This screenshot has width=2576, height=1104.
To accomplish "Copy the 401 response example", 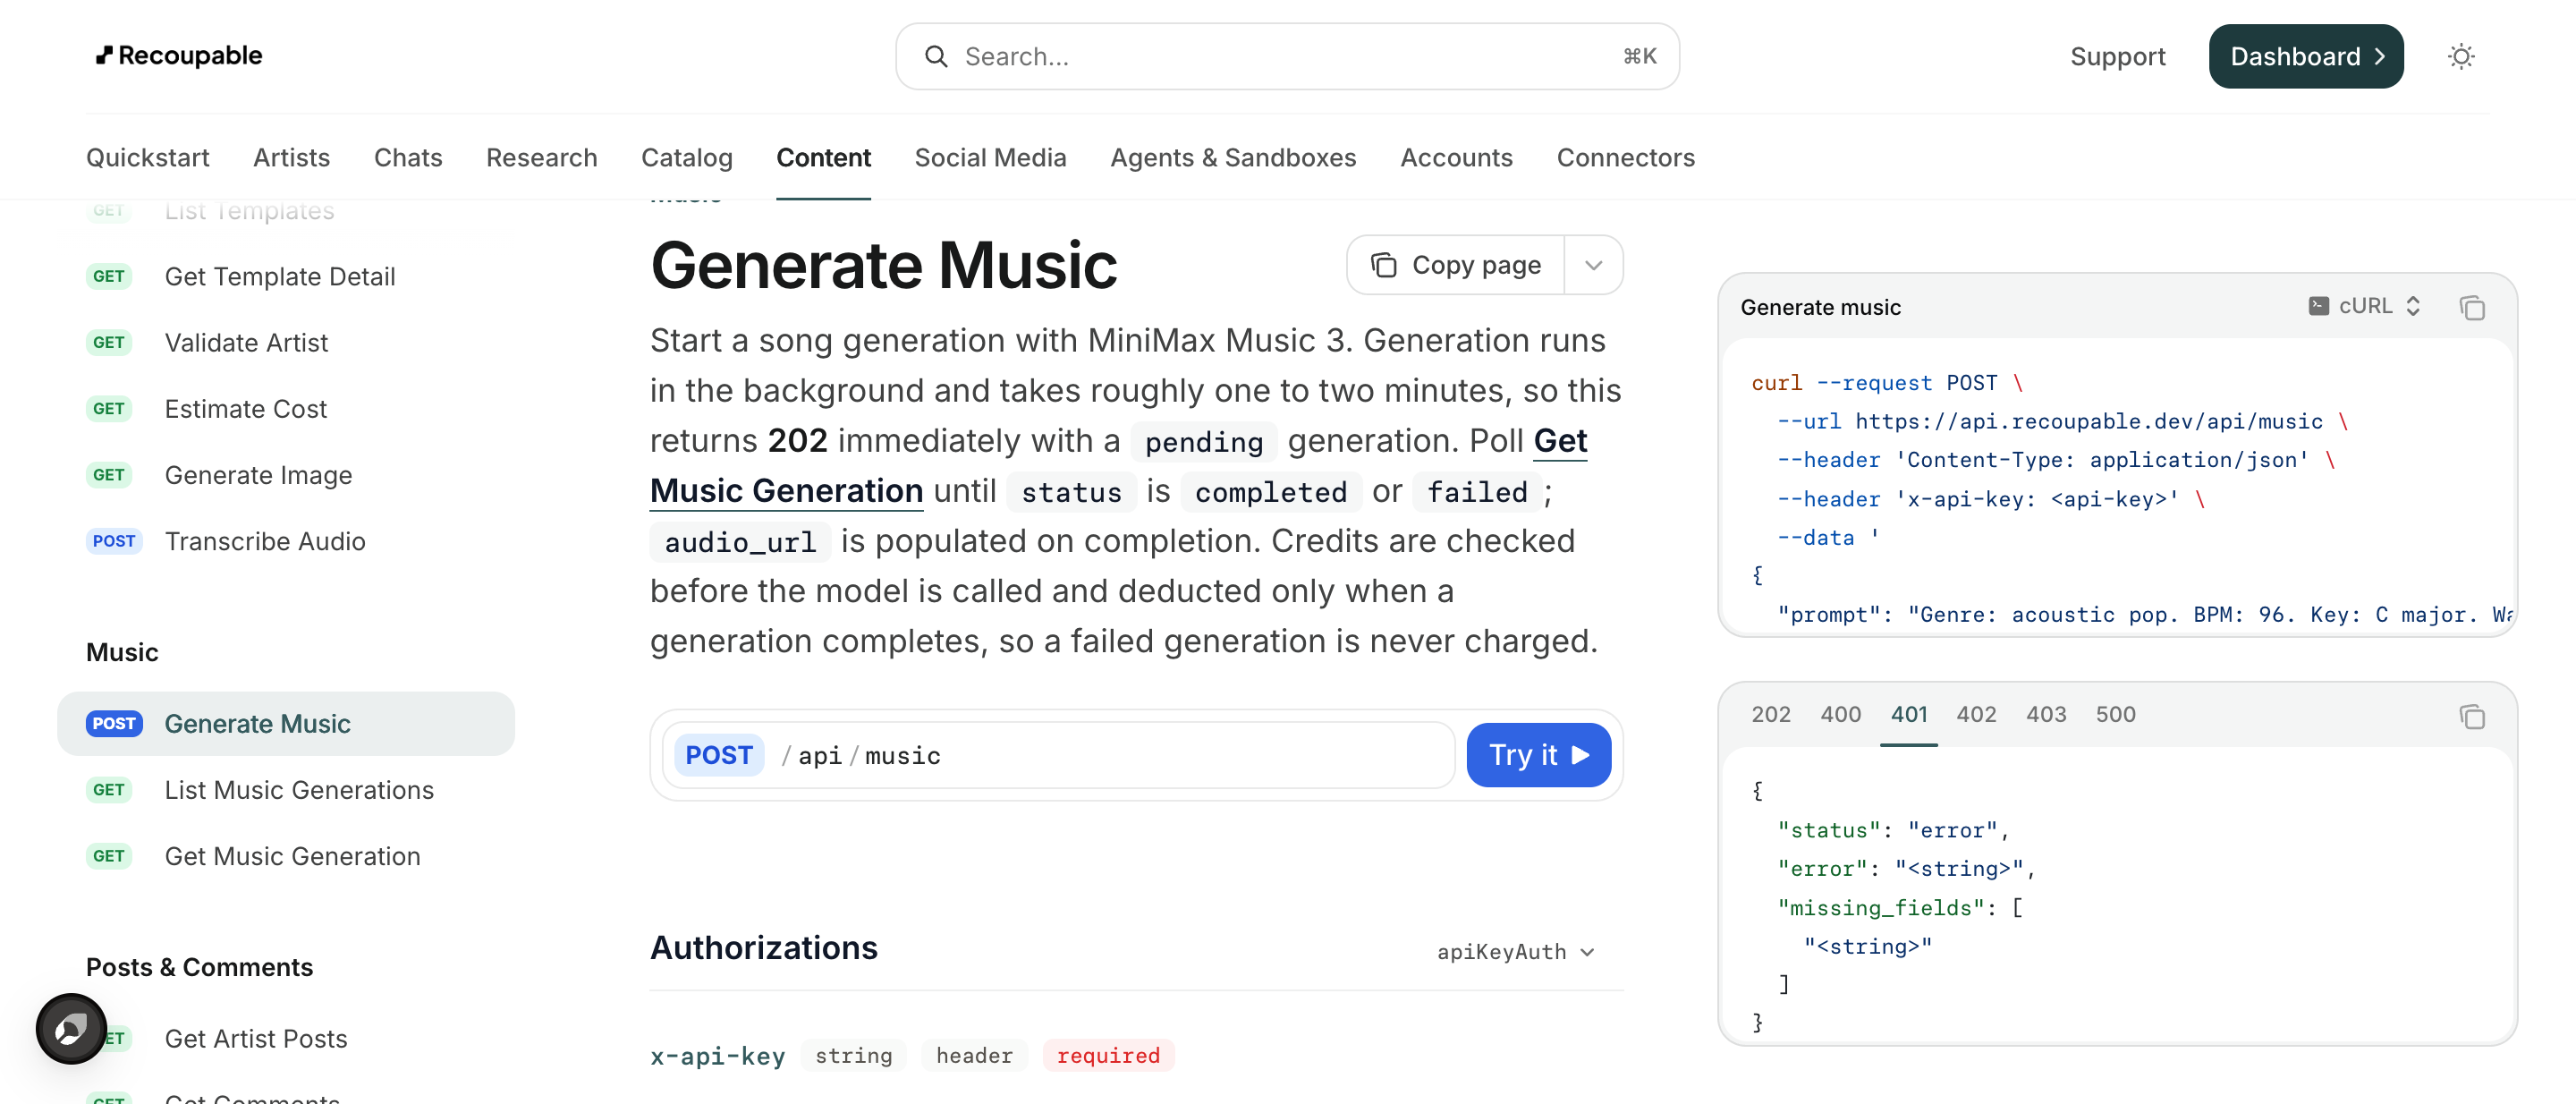I will tap(2472, 716).
